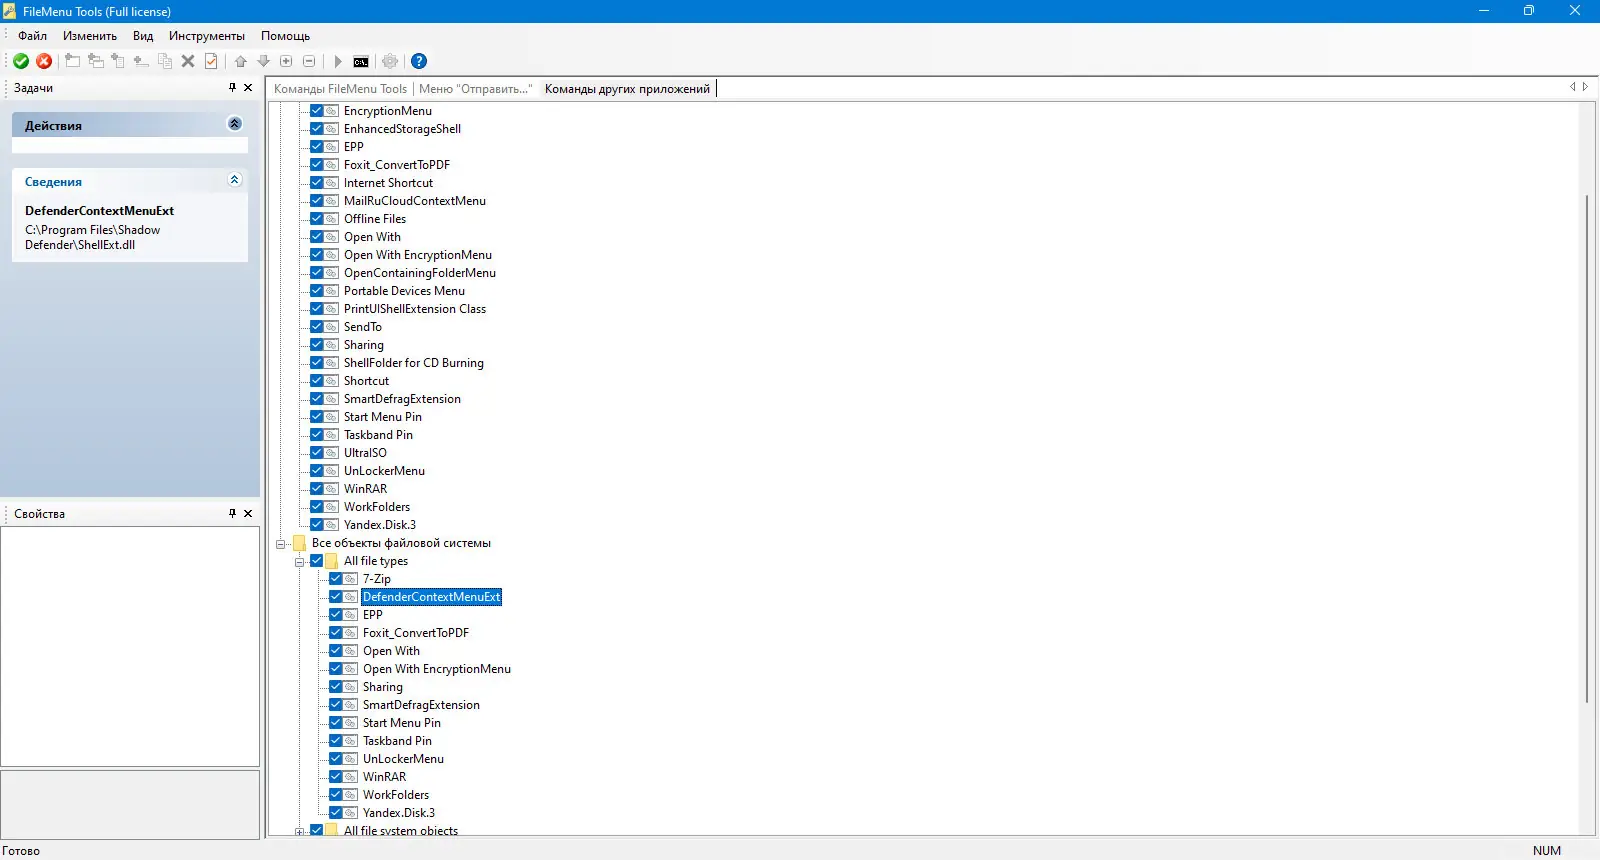Close the Задачи panel
The width and height of the screenshot is (1600, 860).
point(248,88)
